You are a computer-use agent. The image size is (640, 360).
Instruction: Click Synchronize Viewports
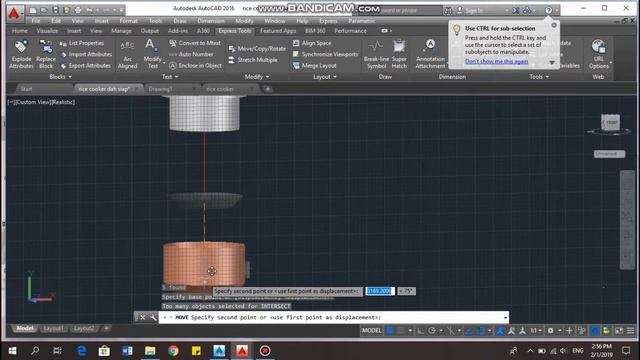tap(325, 54)
